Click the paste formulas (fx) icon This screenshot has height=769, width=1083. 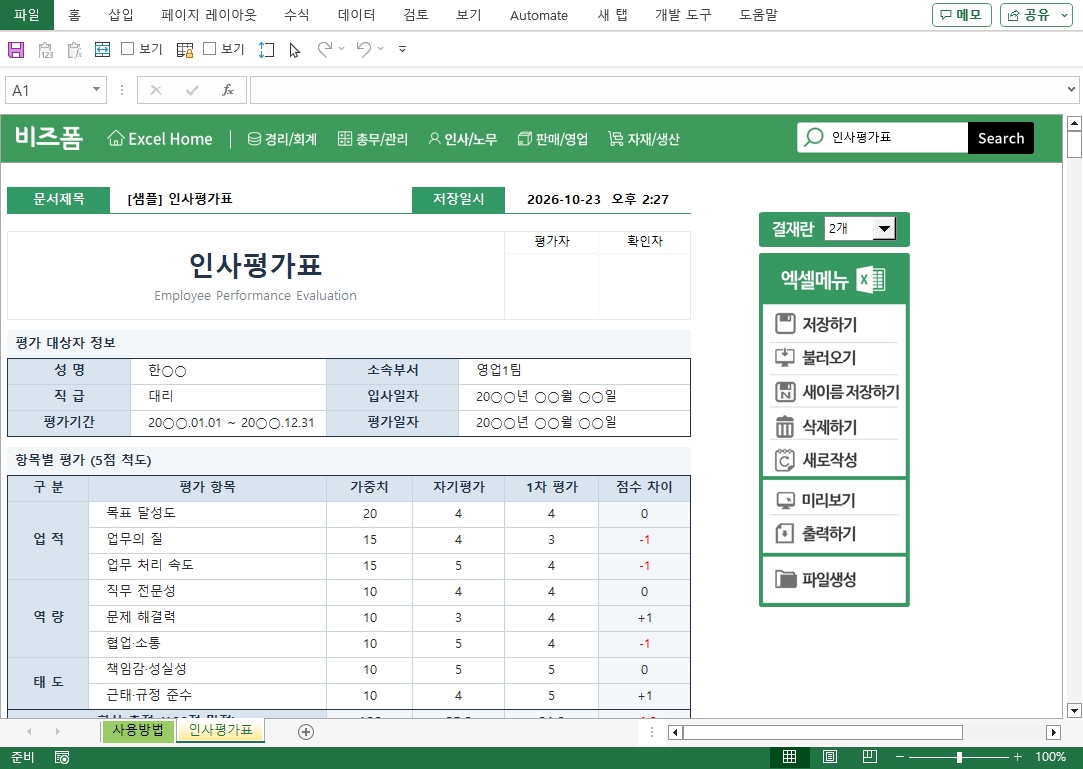coord(75,50)
